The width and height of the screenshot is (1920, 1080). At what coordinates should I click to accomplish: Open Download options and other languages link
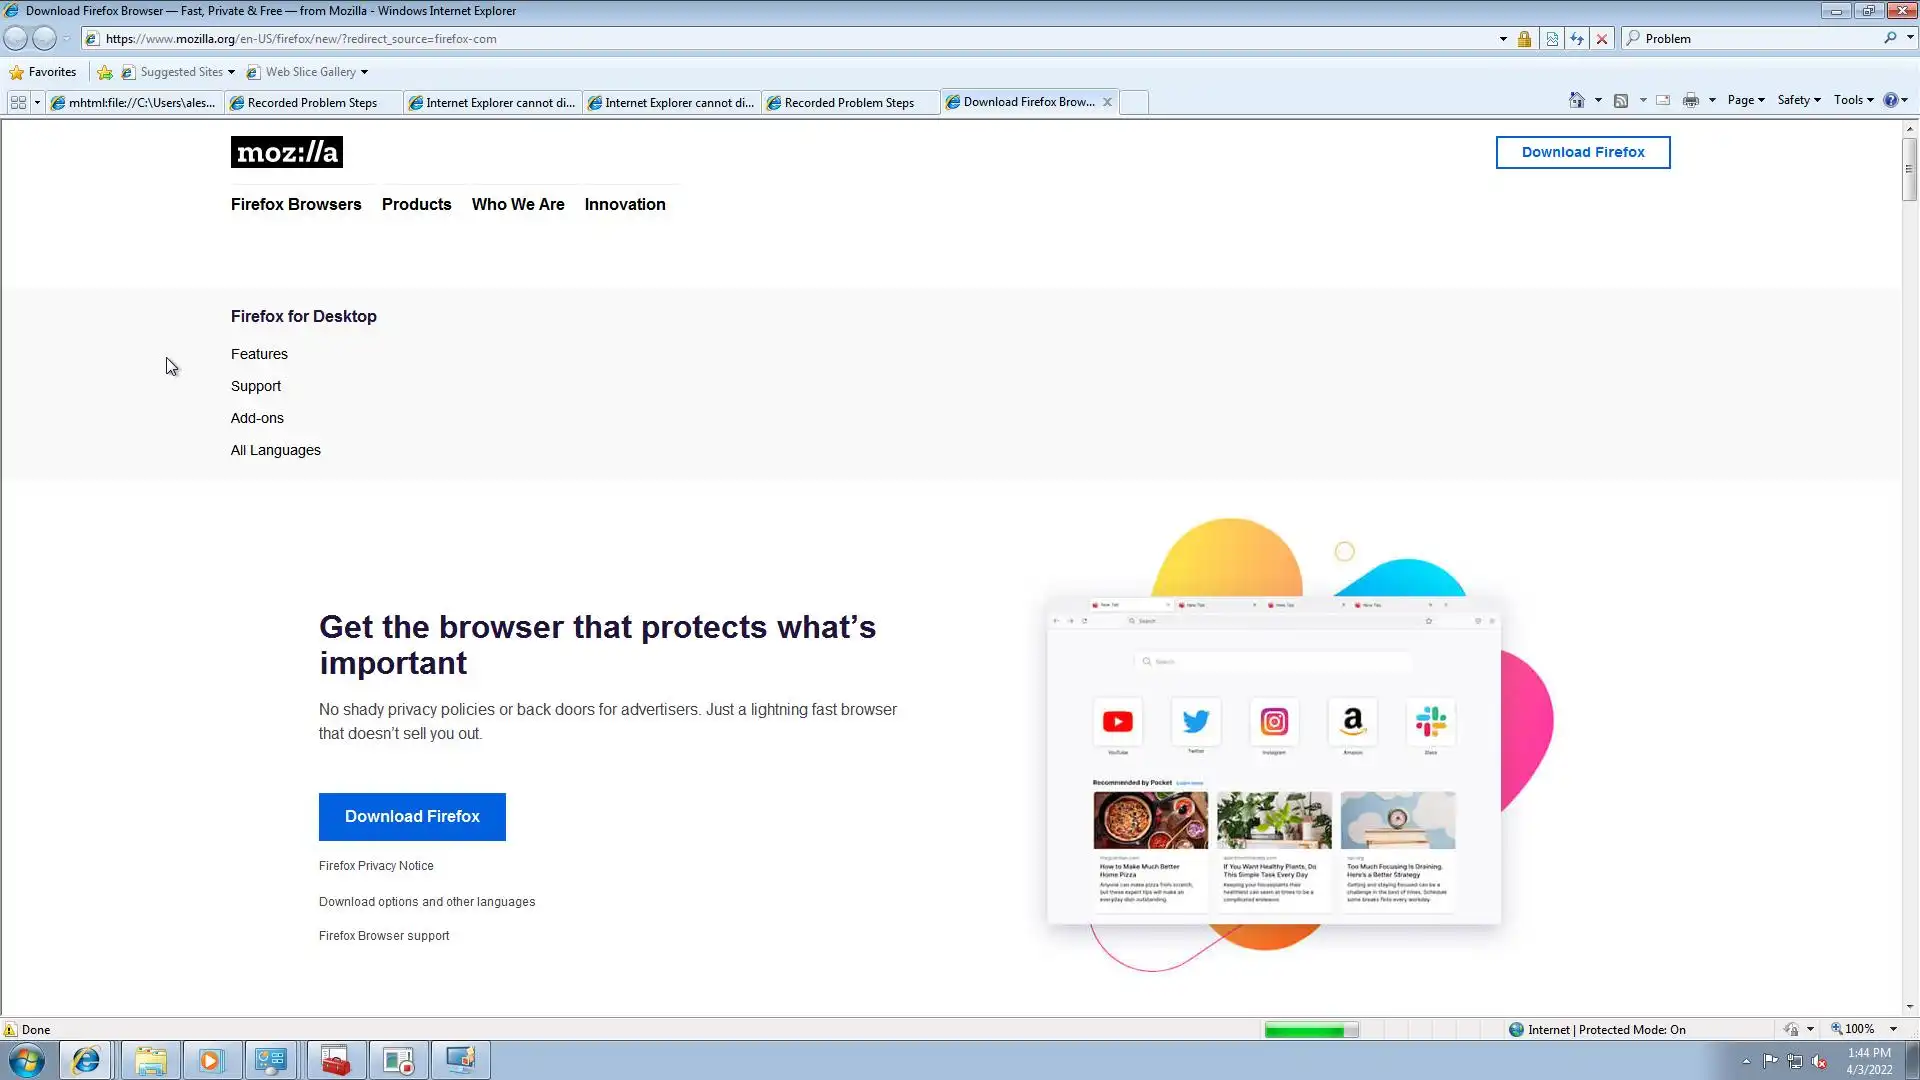[x=427, y=902]
